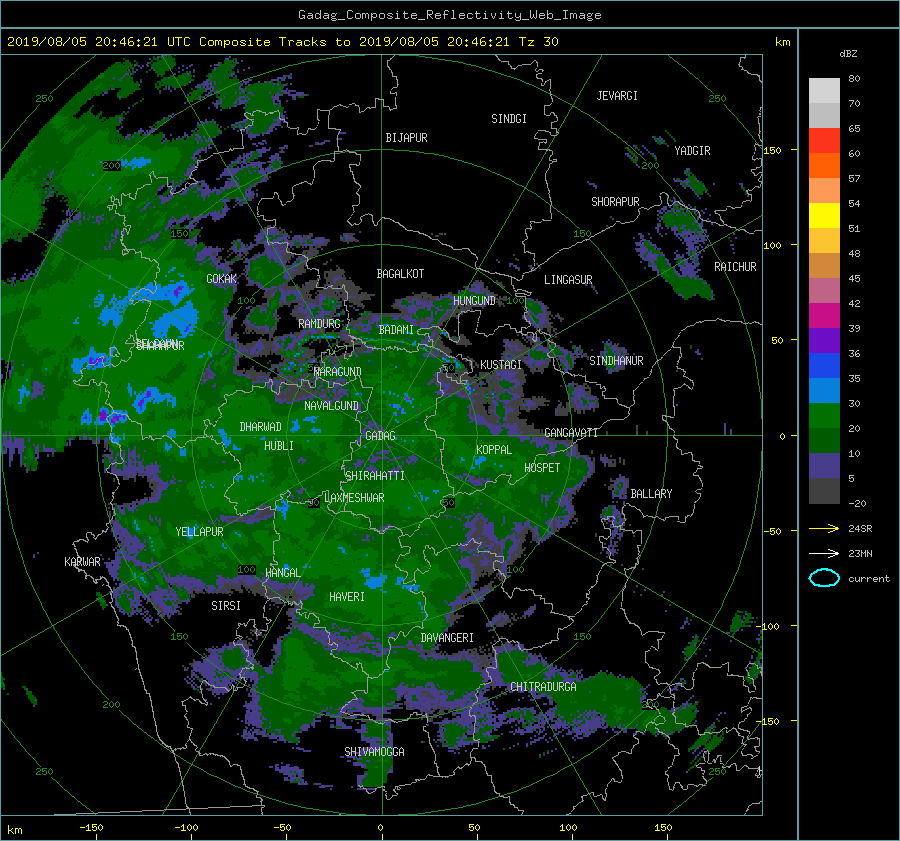Click the BAGALKOT city label
900x841 pixels.
[400, 274]
